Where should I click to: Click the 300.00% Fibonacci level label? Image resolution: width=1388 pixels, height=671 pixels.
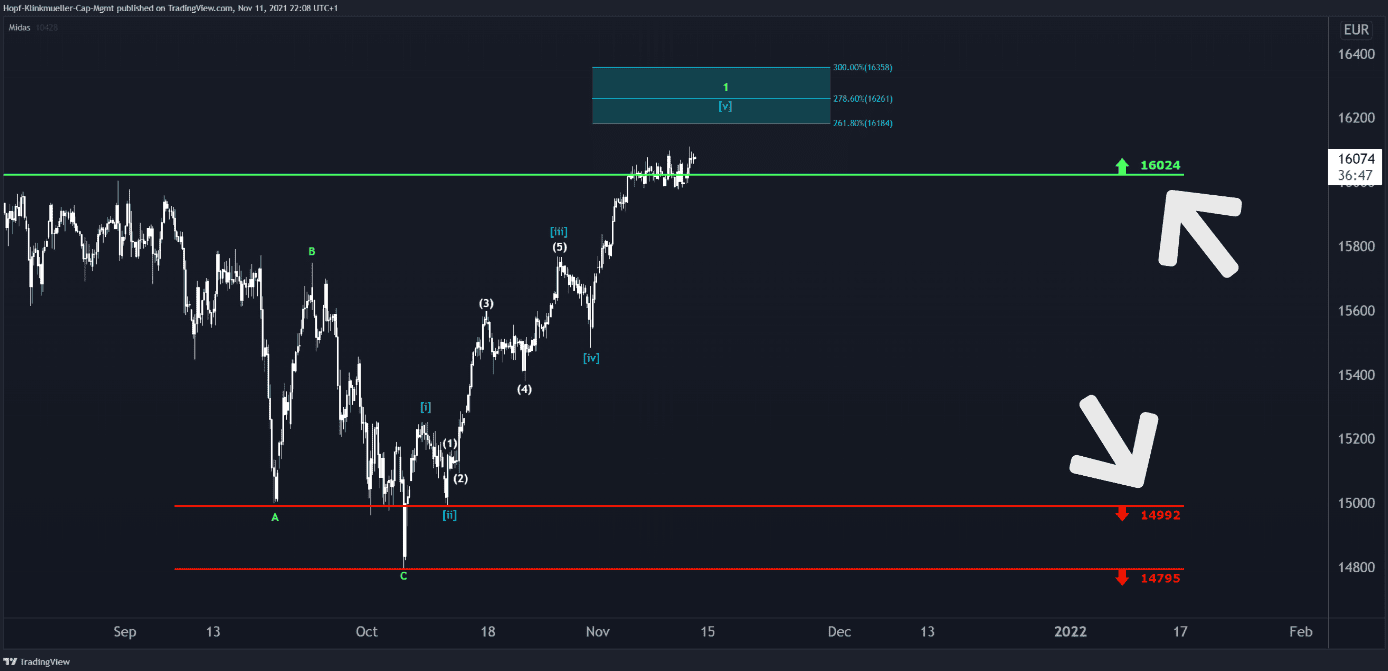[x=862, y=67]
